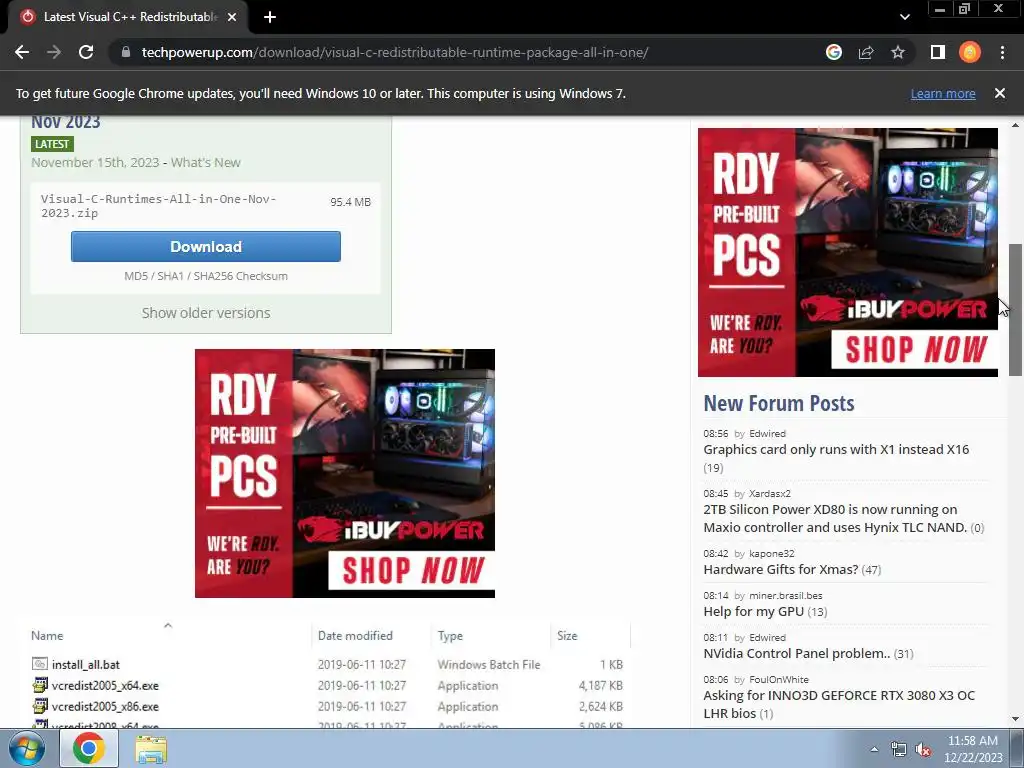The image size is (1024, 768).
Task: Go back to the previous page
Action: tap(22, 52)
